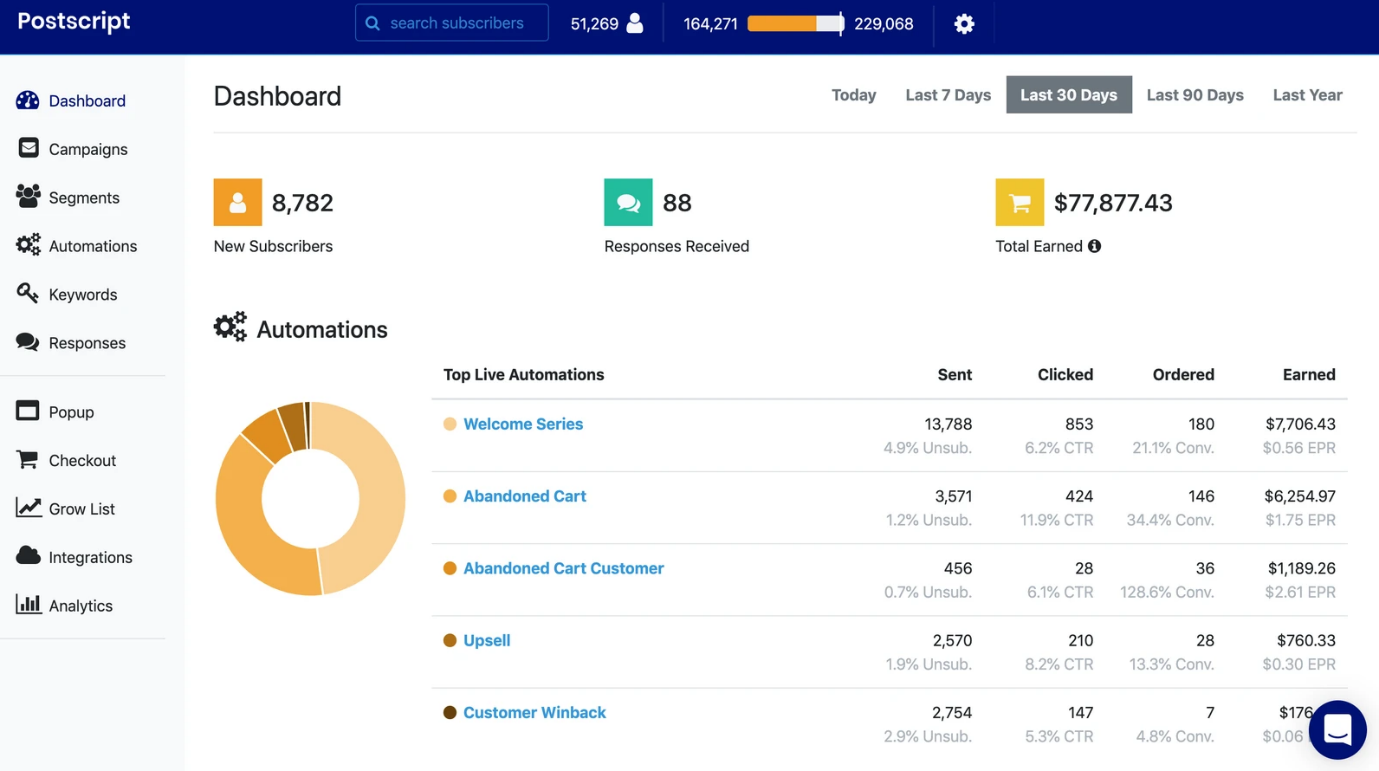The height and width of the screenshot is (771, 1379).
Task: Click the Analytics bar chart icon
Action: [28, 604]
